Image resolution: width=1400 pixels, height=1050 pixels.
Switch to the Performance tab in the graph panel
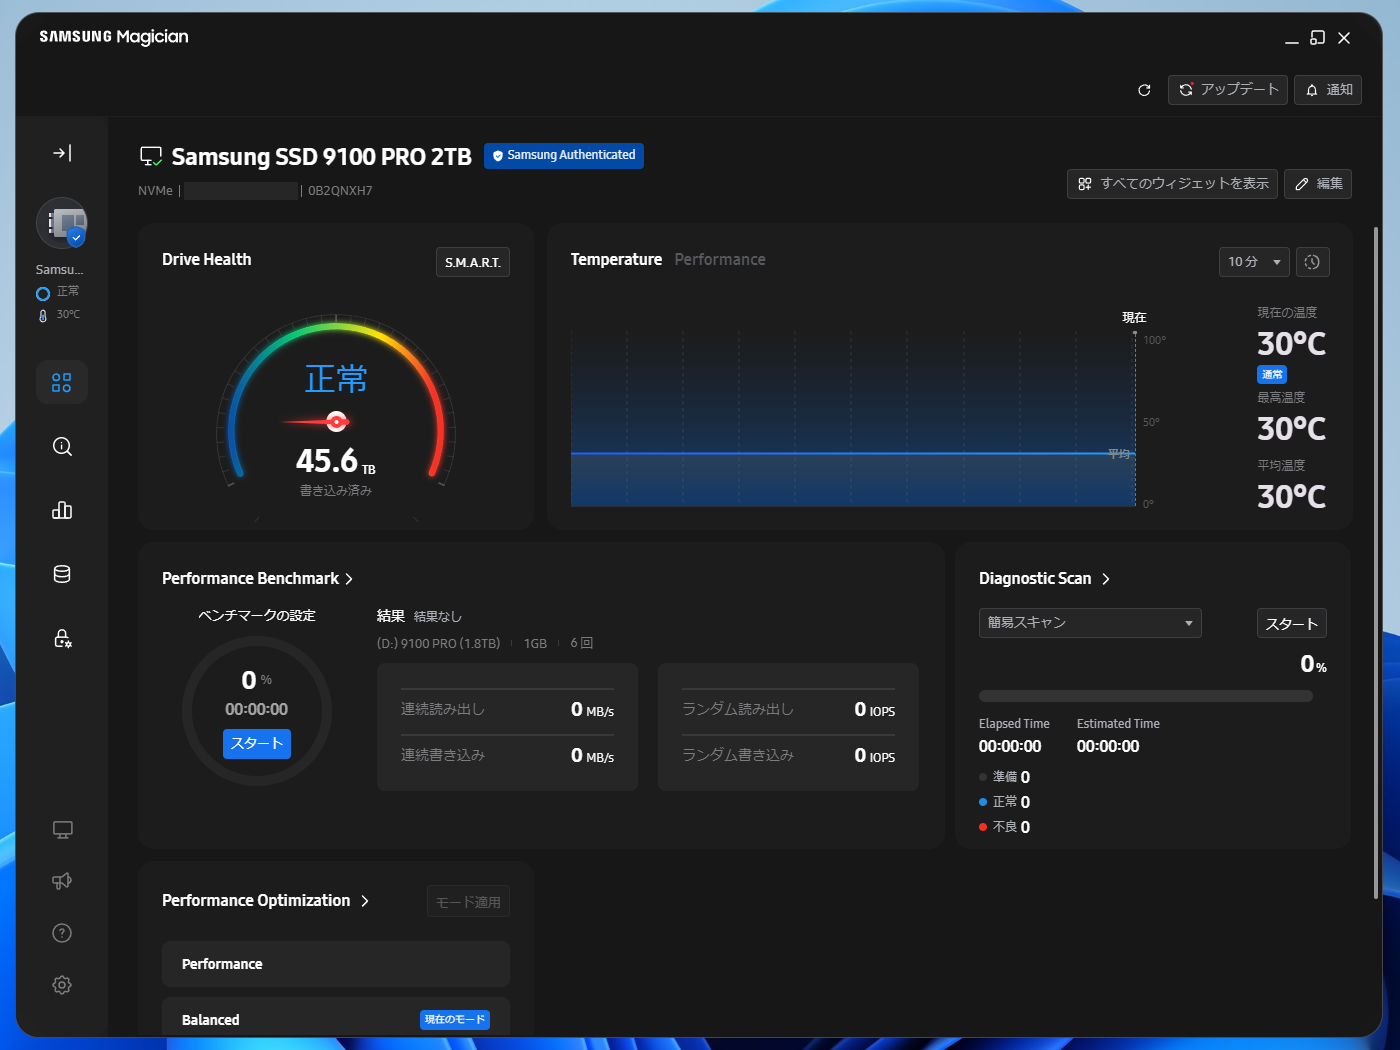[720, 260]
